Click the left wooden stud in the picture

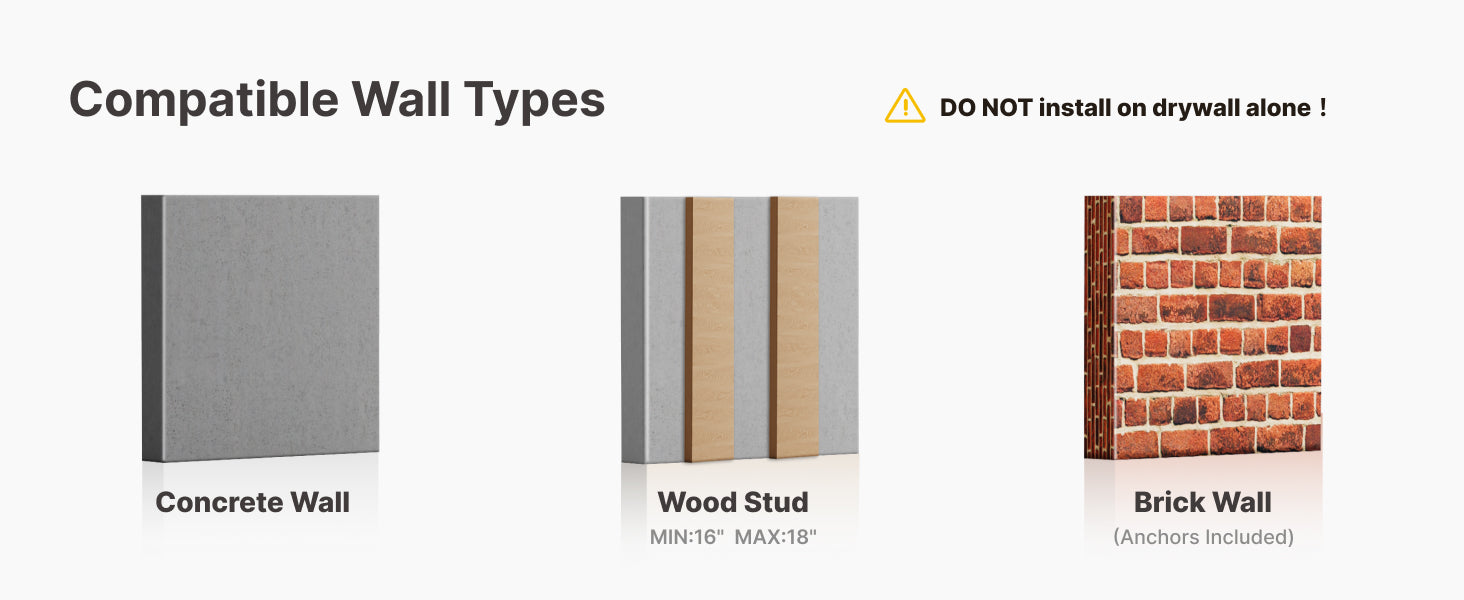pyautogui.click(x=709, y=328)
